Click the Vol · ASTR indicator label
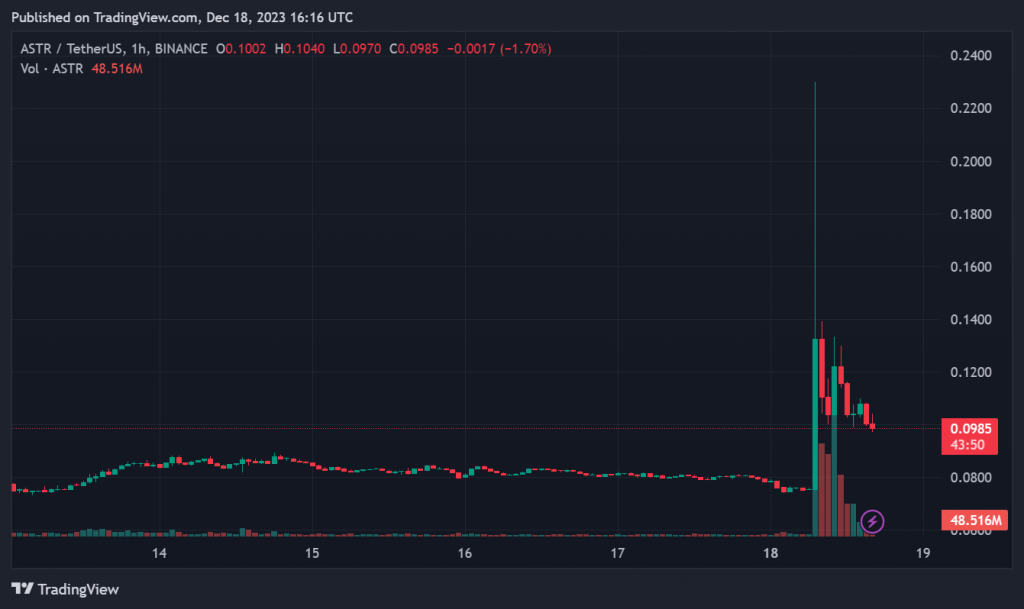Screen dimensions: 1024x609 [51, 68]
